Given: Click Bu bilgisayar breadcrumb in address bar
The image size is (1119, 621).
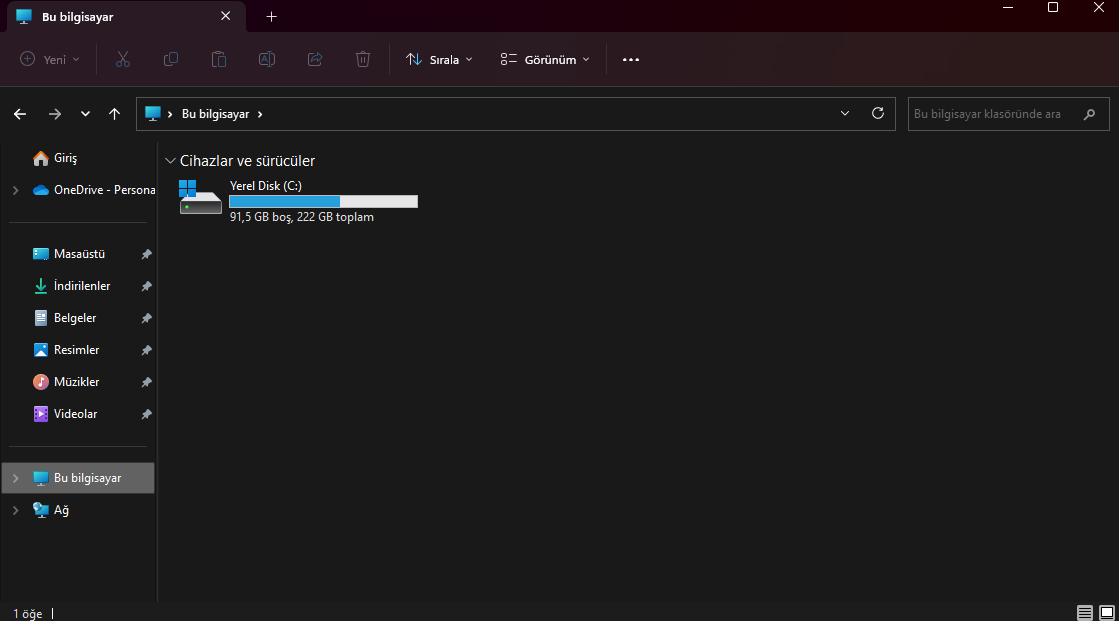Looking at the screenshot, I should 216,114.
